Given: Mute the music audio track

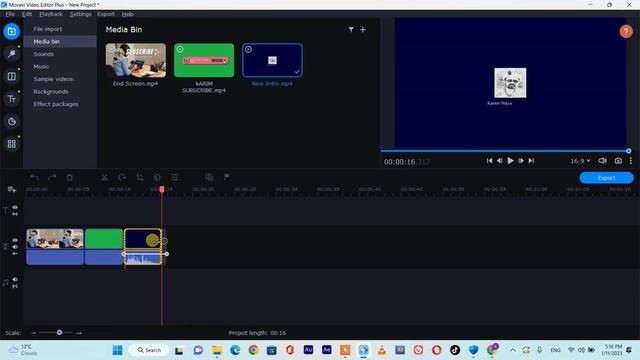Looking at the screenshot, I should tap(15, 280).
